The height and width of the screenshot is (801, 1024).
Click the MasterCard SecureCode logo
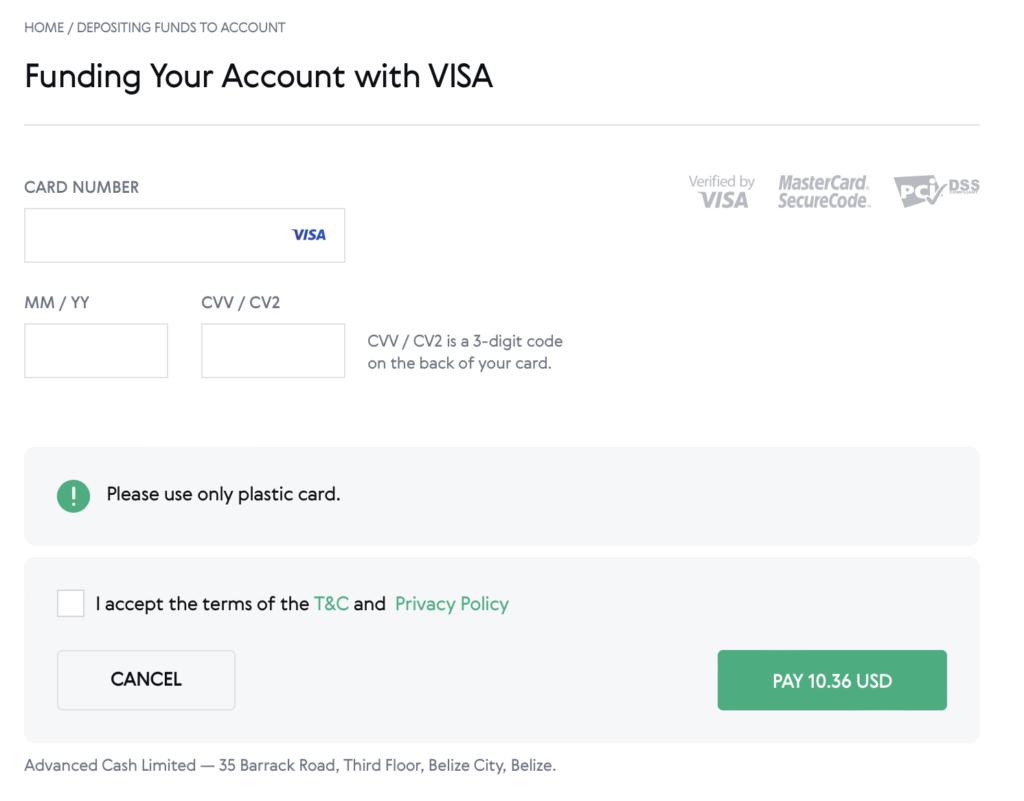824,191
